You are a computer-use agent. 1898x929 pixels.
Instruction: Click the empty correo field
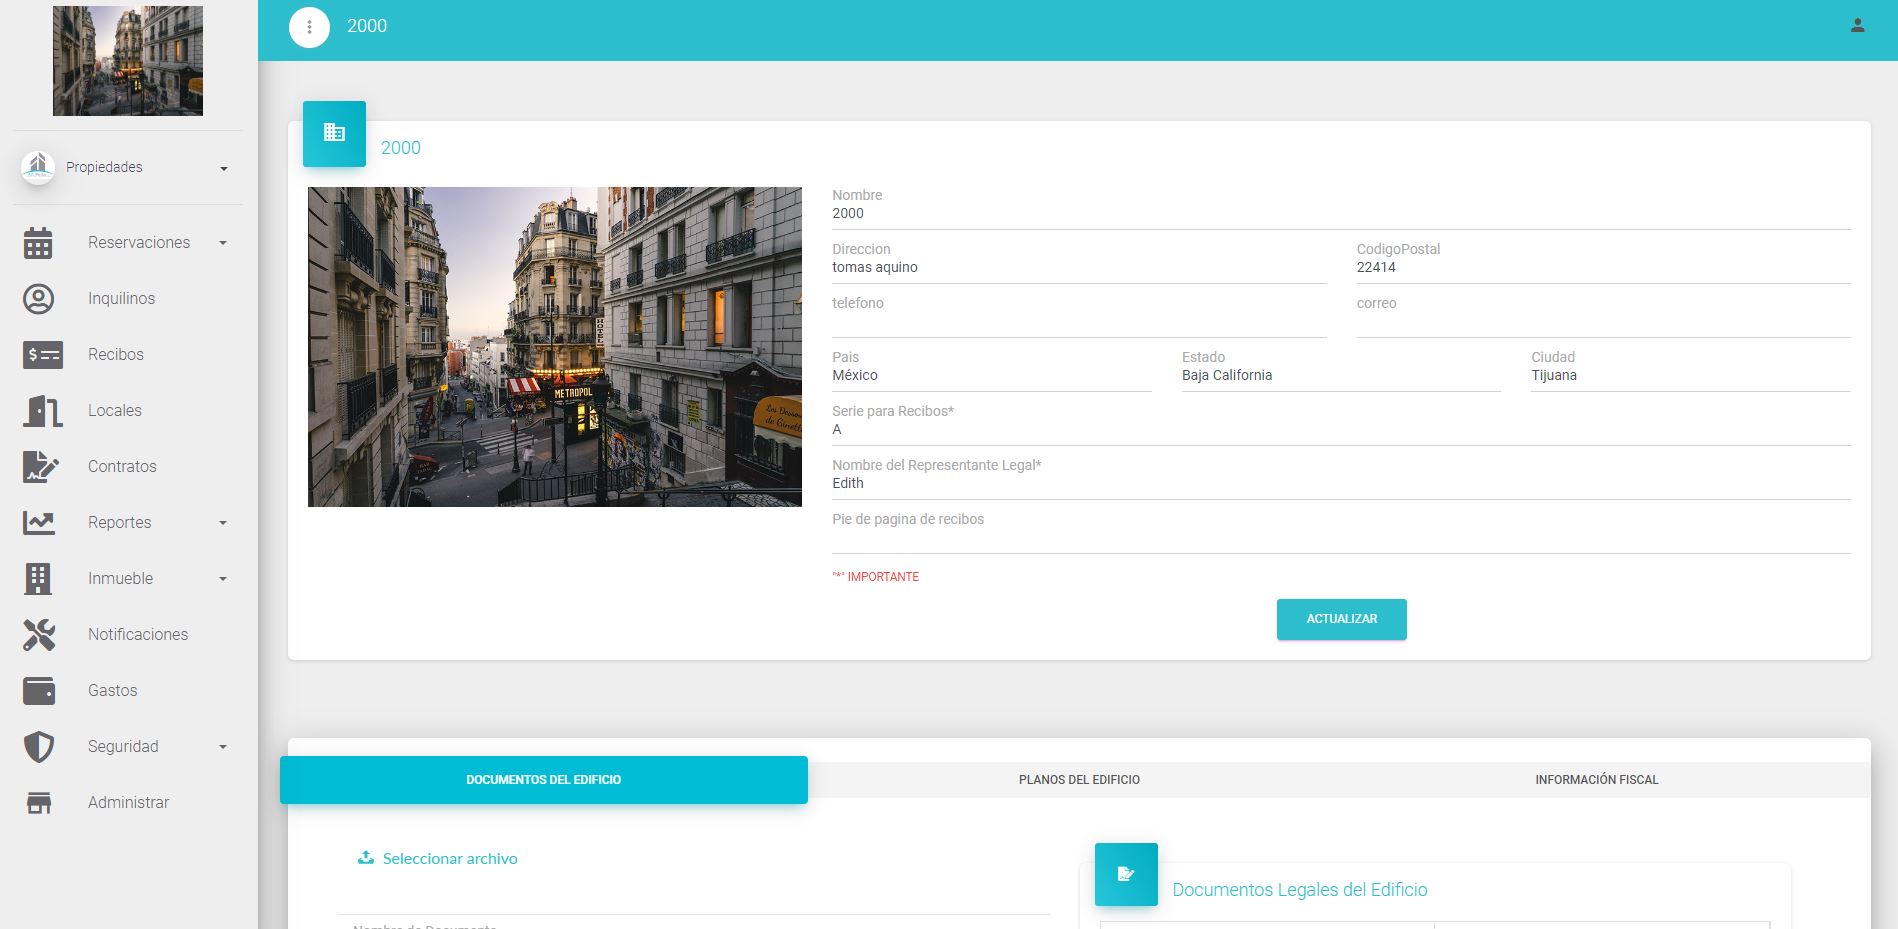[x=1603, y=321]
